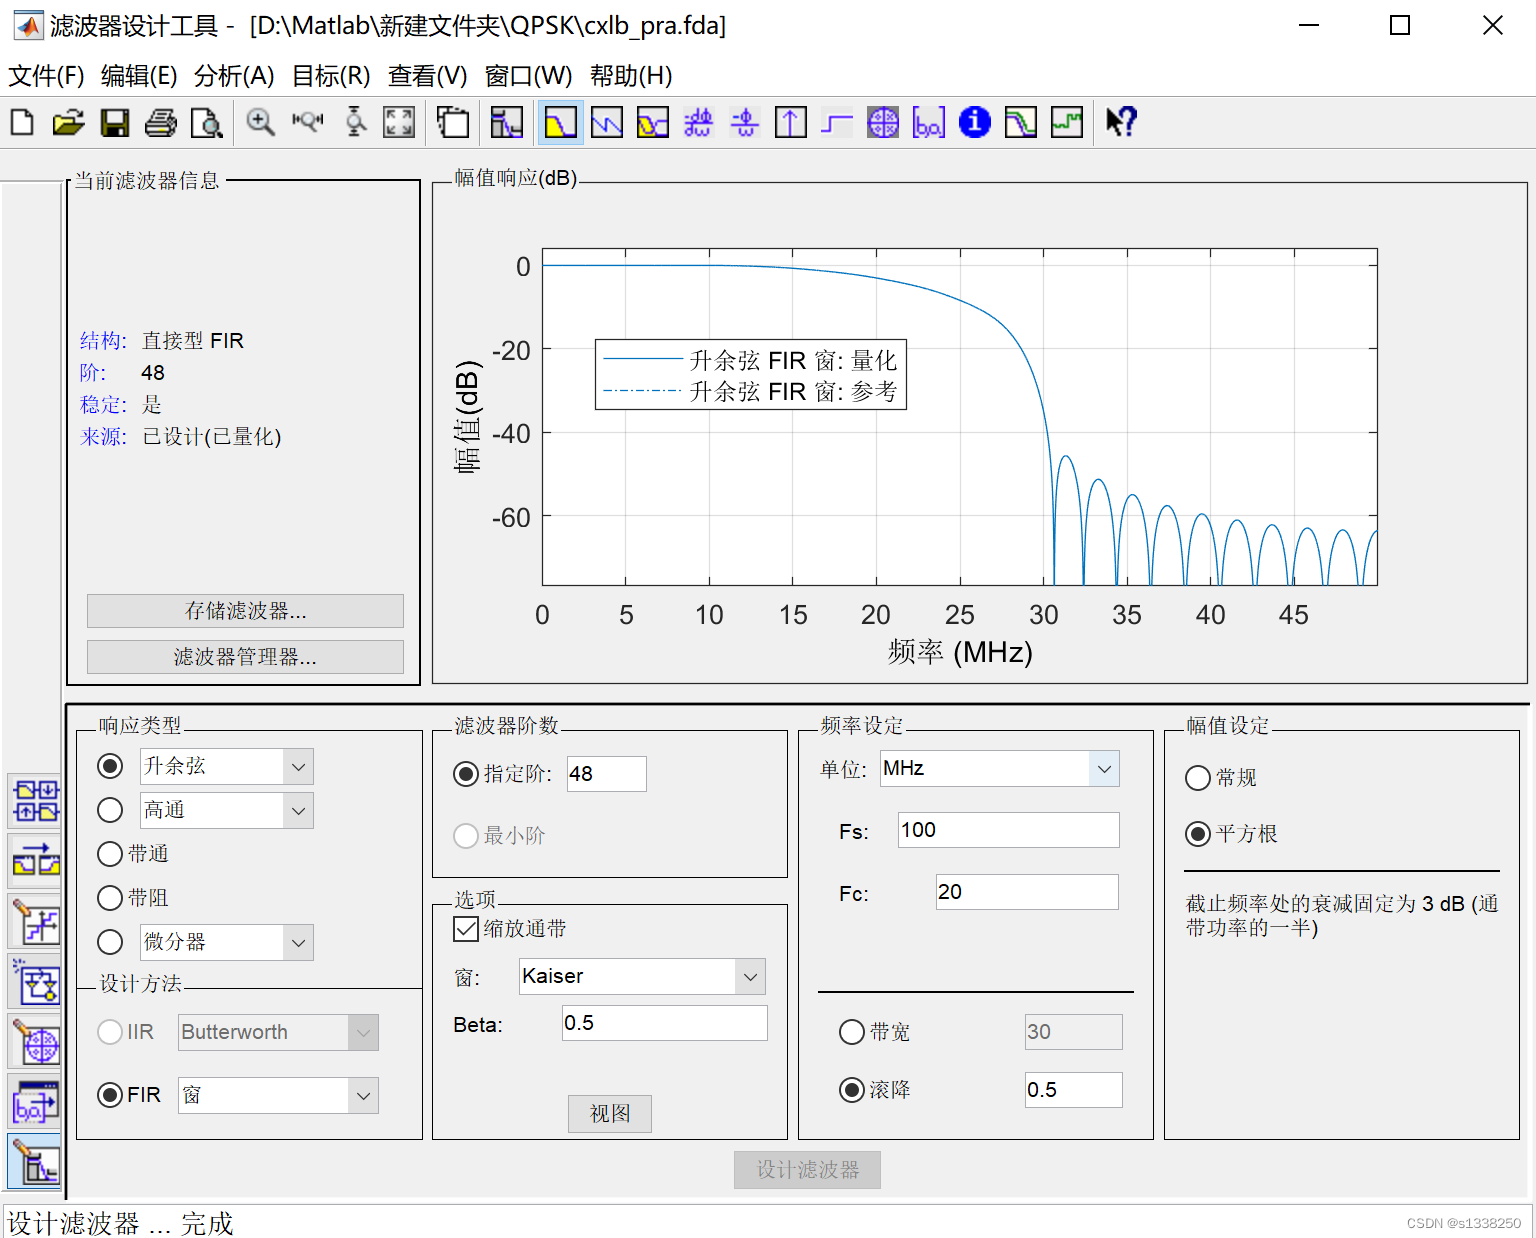Click the What's This help cursor icon
The width and height of the screenshot is (1536, 1238).
tap(1121, 123)
